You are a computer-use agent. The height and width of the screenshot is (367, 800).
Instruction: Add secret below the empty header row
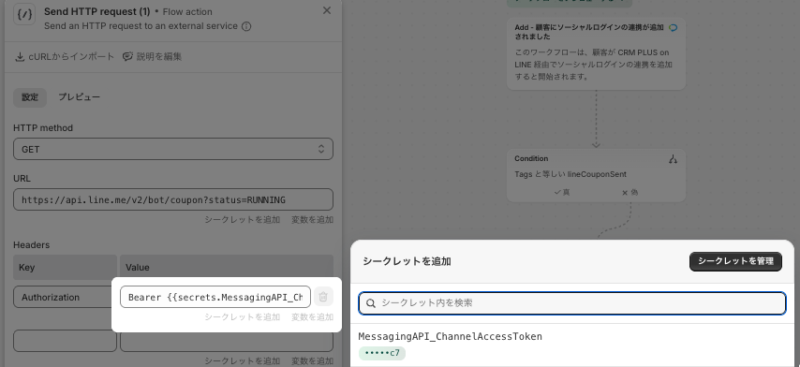242,361
